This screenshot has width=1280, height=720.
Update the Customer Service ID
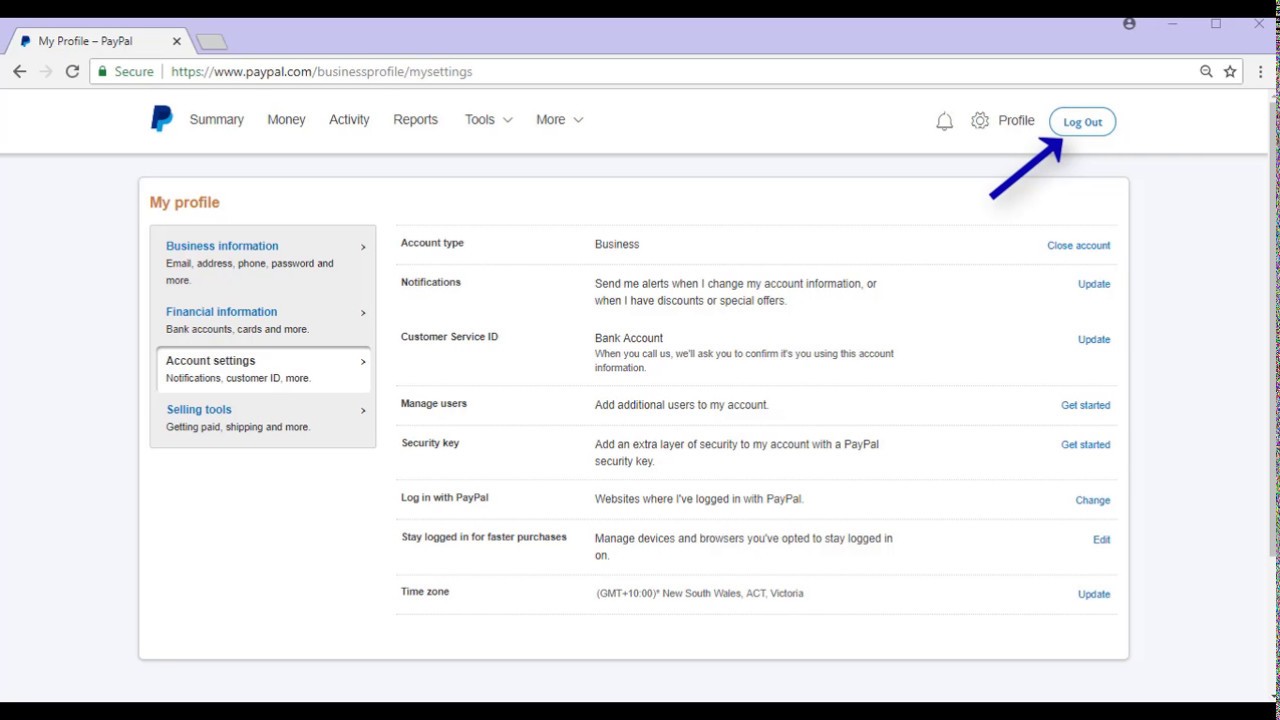[x=1094, y=339]
